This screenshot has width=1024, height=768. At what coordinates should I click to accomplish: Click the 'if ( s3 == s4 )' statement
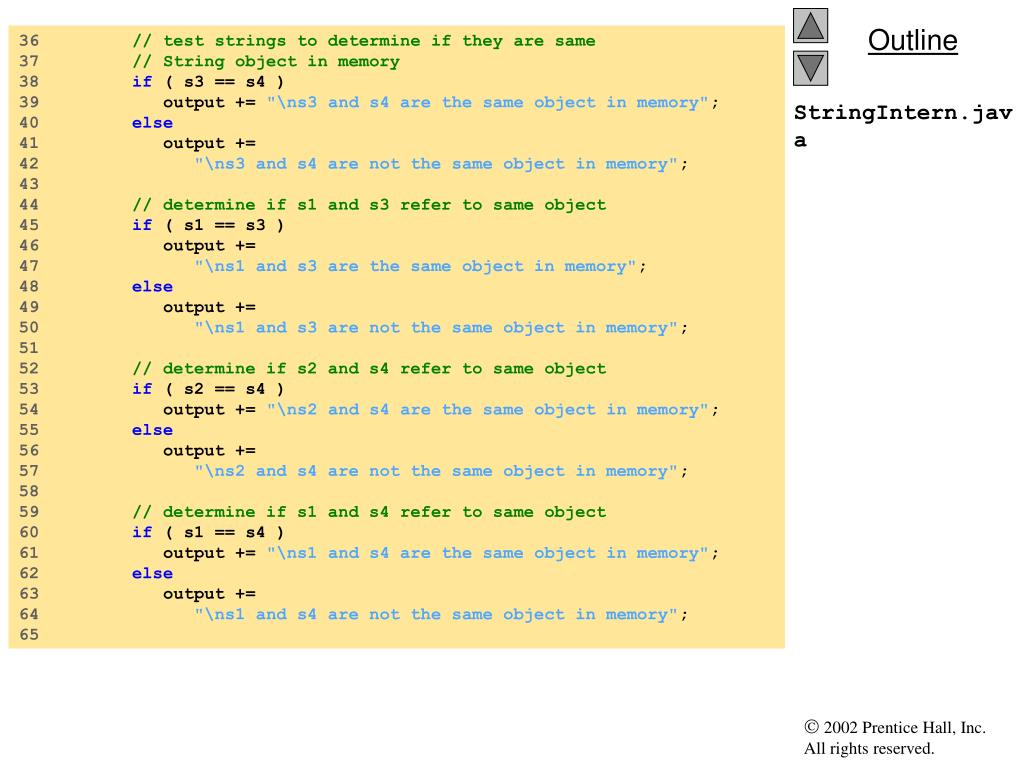[x=208, y=82]
